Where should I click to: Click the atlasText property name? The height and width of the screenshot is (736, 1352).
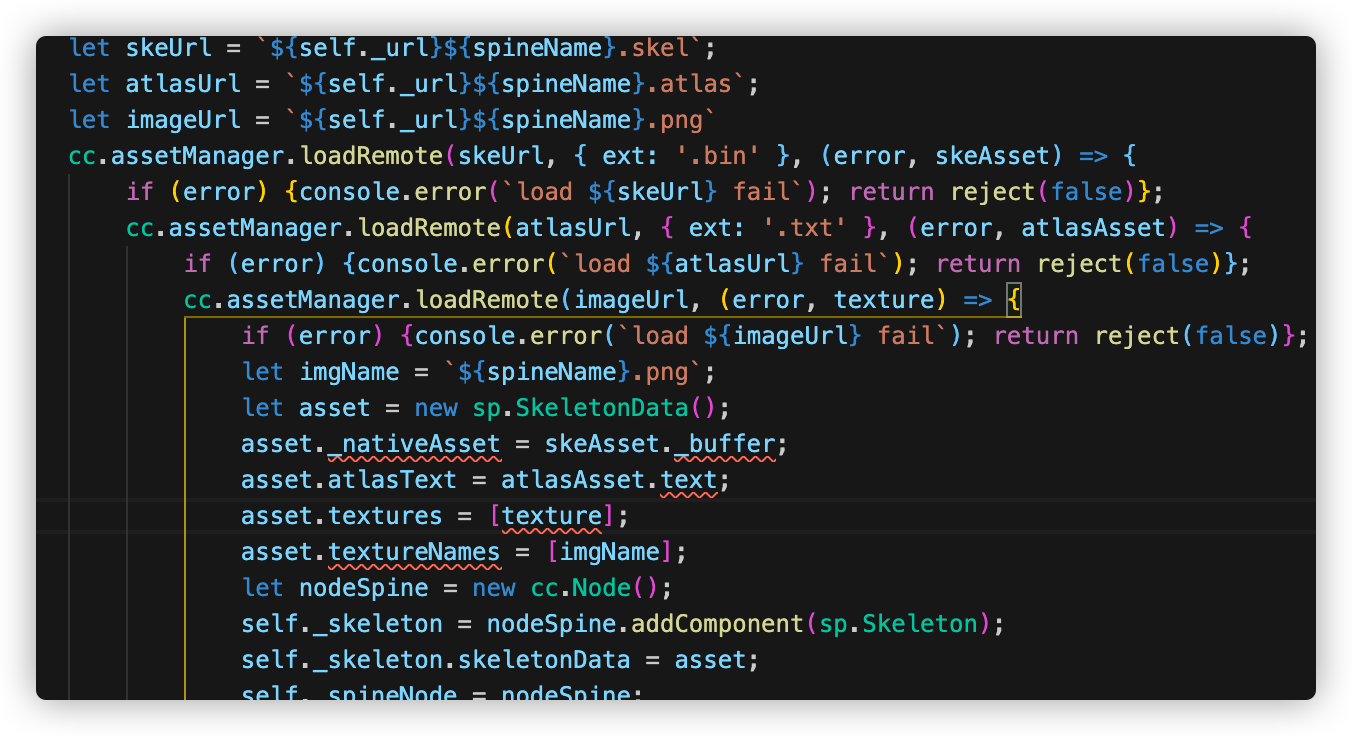tap(392, 480)
